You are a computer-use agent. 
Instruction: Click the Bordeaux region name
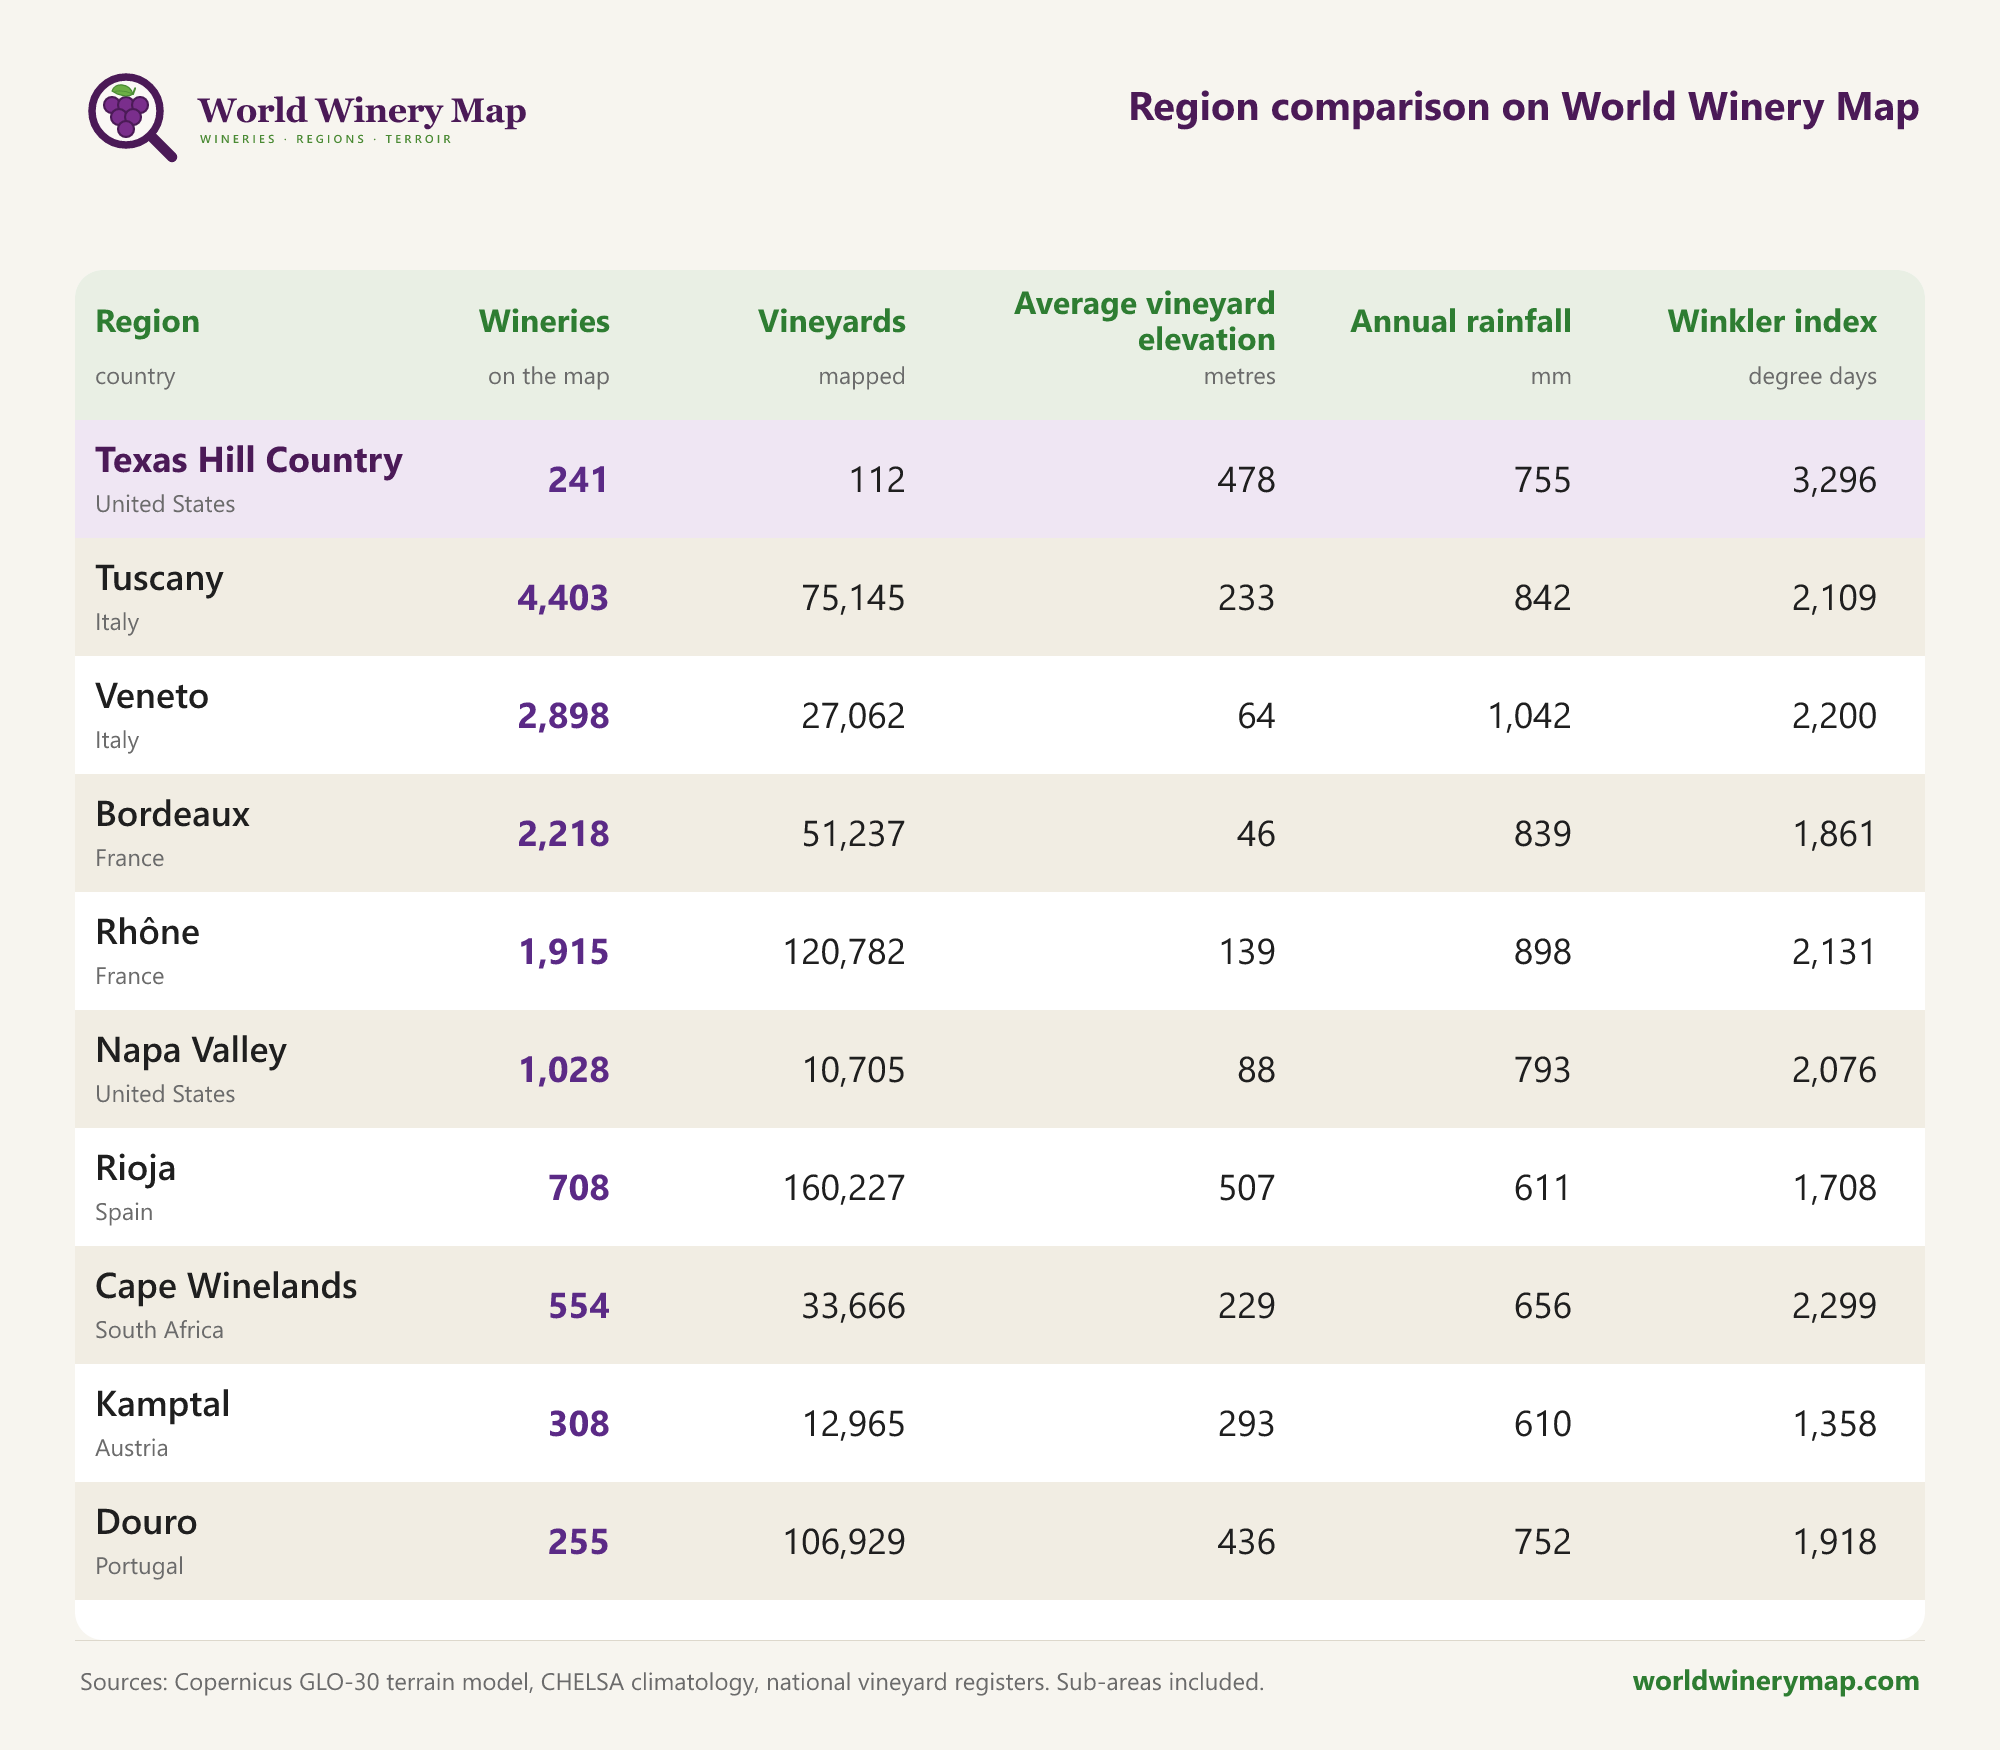click(172, 814)
